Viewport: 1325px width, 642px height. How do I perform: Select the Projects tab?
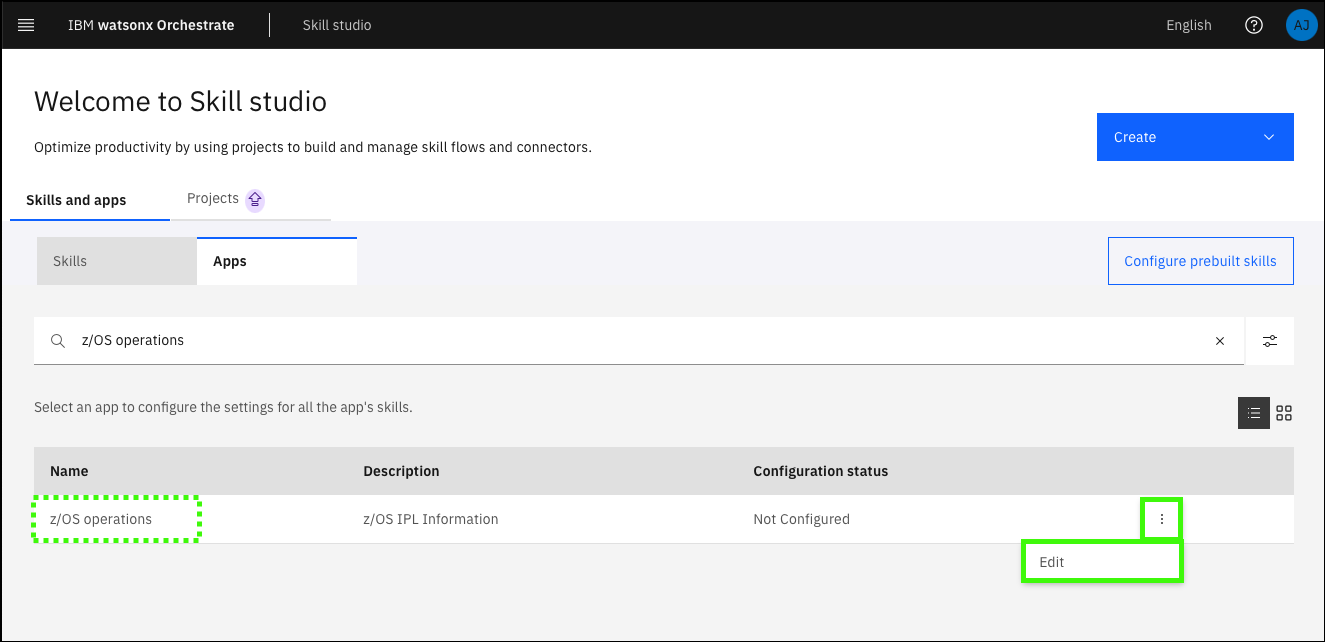213,198
